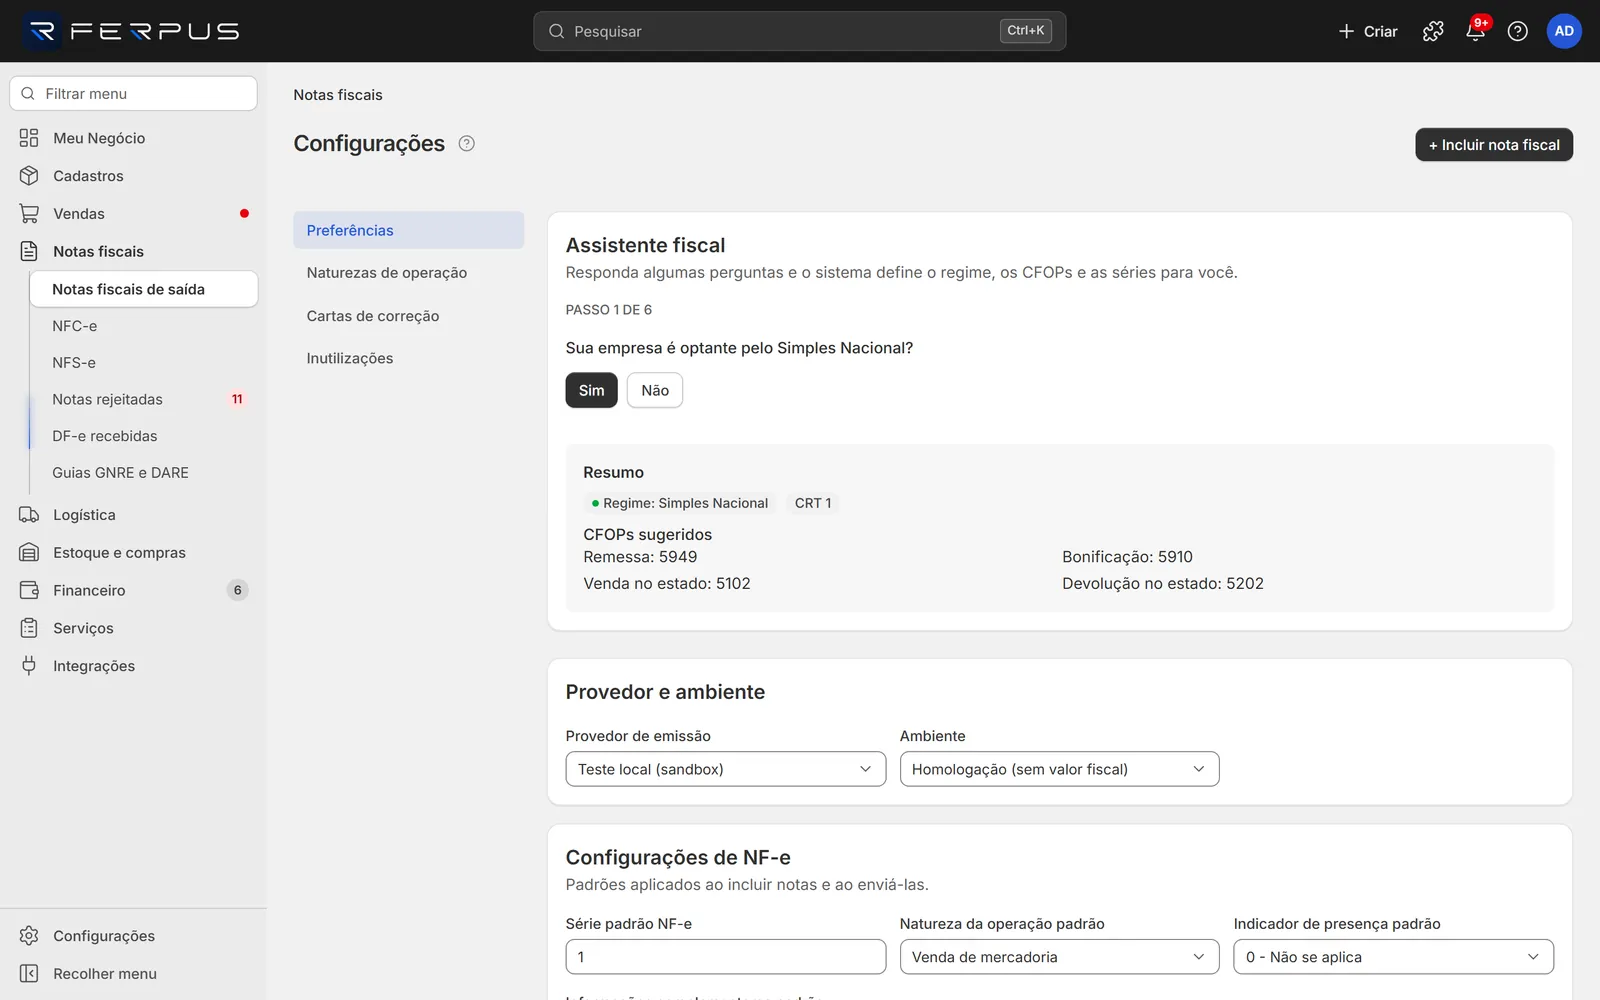1600x1000 pixels.
Task: Collapse the Notas fiscais sidebar section
Action: click(x=133, y=252)
